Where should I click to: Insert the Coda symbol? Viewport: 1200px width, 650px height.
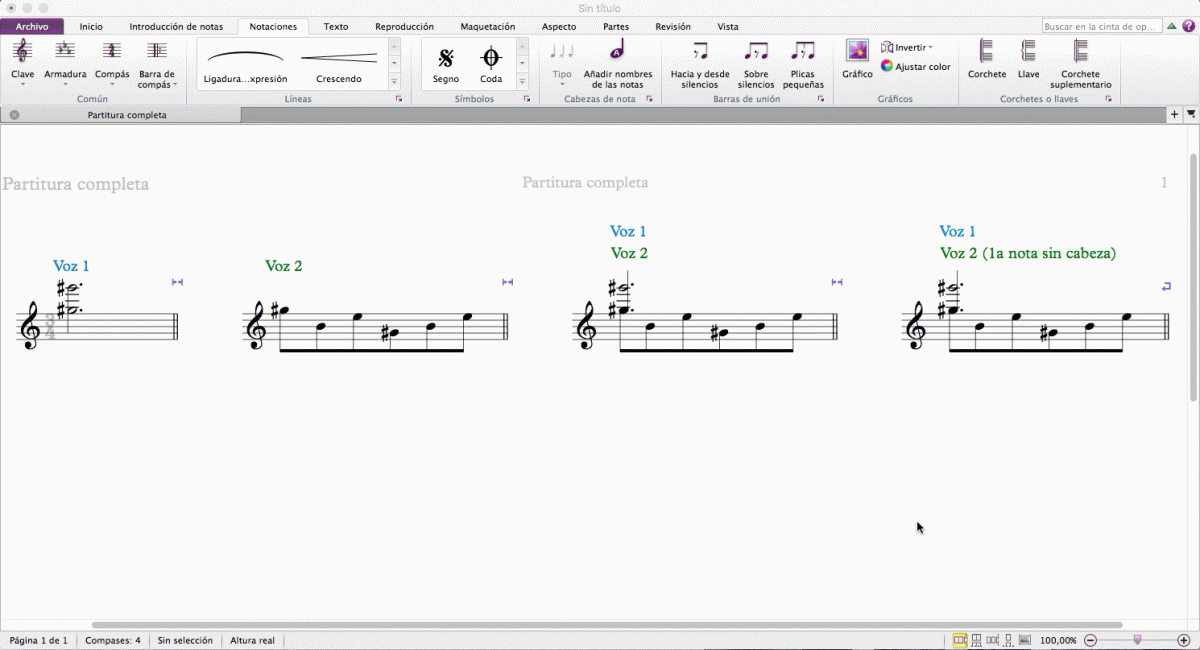(x=491, y=64)
